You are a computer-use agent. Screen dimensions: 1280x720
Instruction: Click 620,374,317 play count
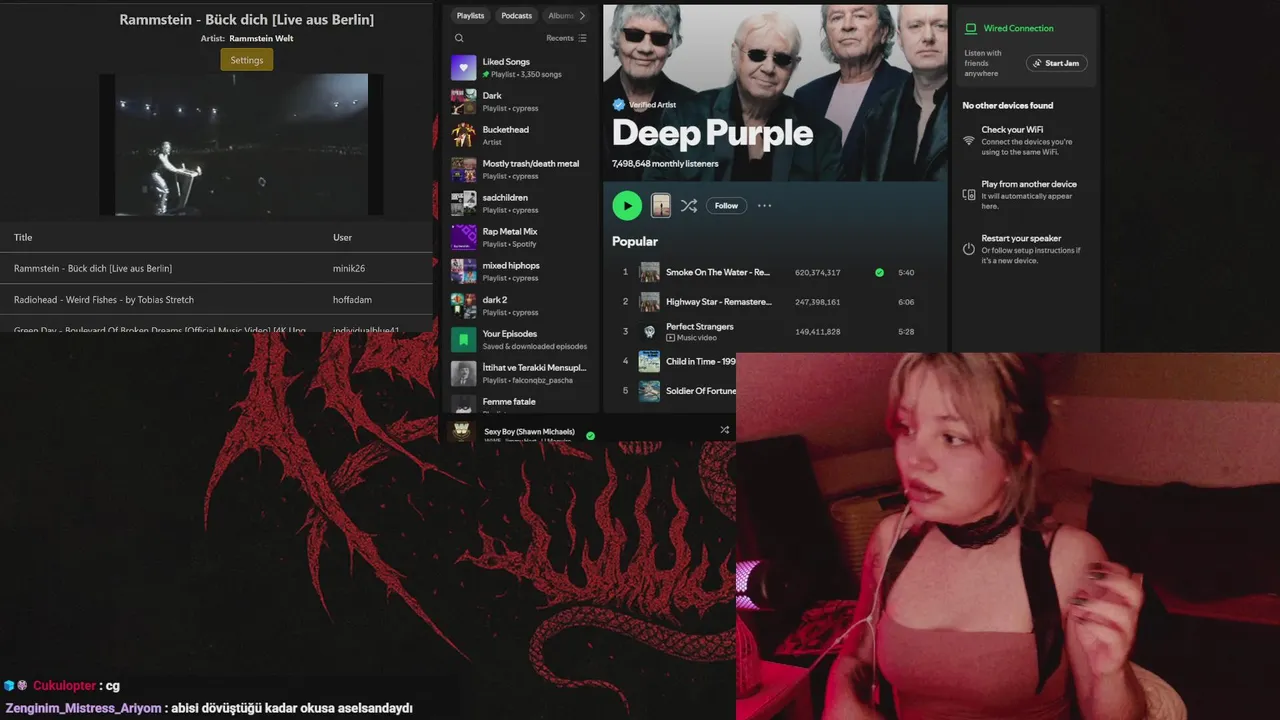point(818,272)
